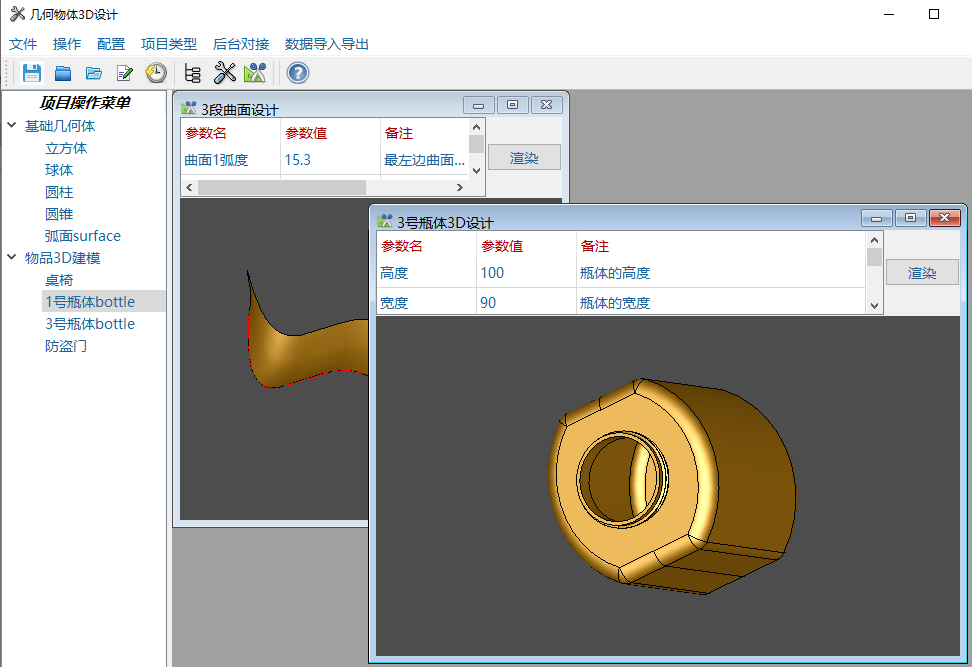
Task: Click the rendered 3D bottle model
Action: click(672, 487)
